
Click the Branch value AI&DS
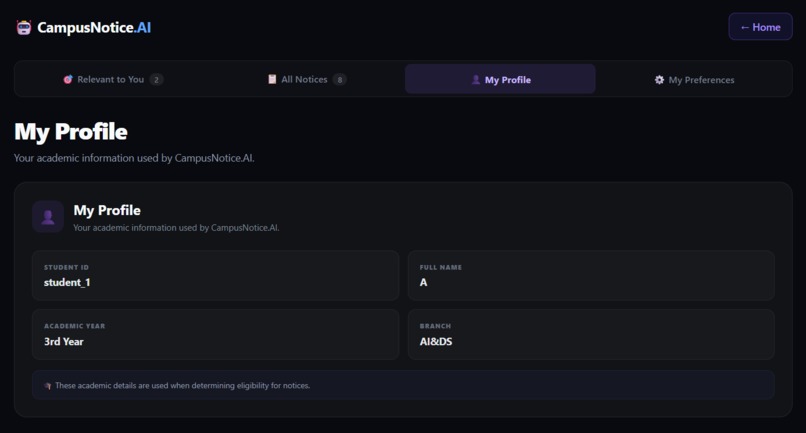[436, 341]
